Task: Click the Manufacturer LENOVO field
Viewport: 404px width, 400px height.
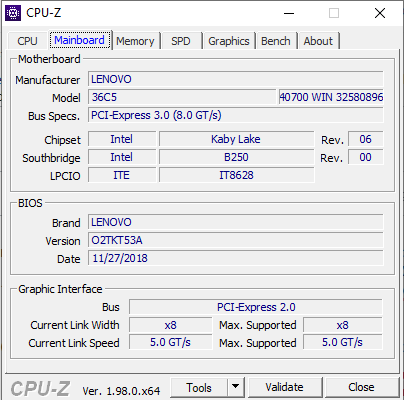Action: coord(236,79)
